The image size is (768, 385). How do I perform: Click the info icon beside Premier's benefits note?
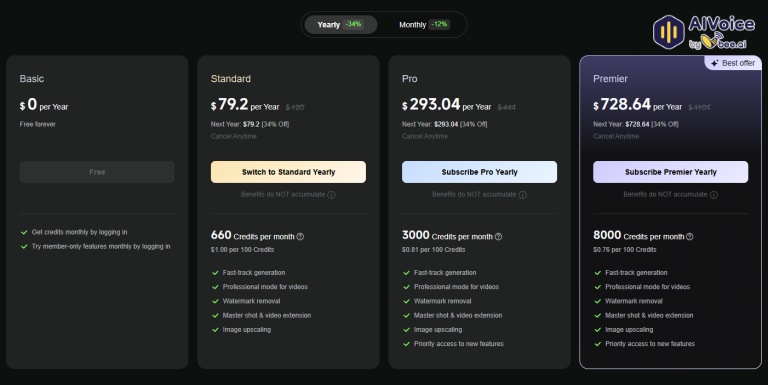tap(714, 195)
